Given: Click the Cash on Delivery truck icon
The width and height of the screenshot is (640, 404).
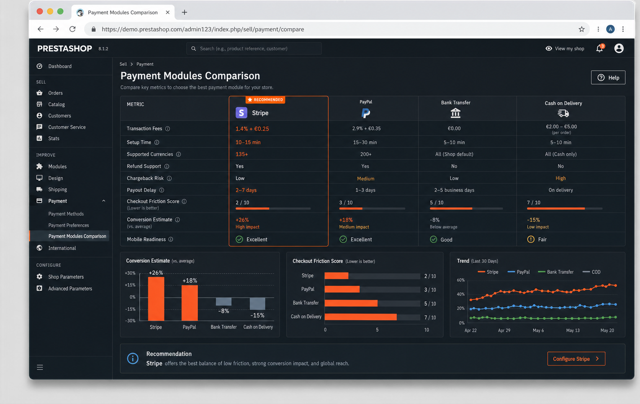Looking at the screenshot, I should coord(563,113).
